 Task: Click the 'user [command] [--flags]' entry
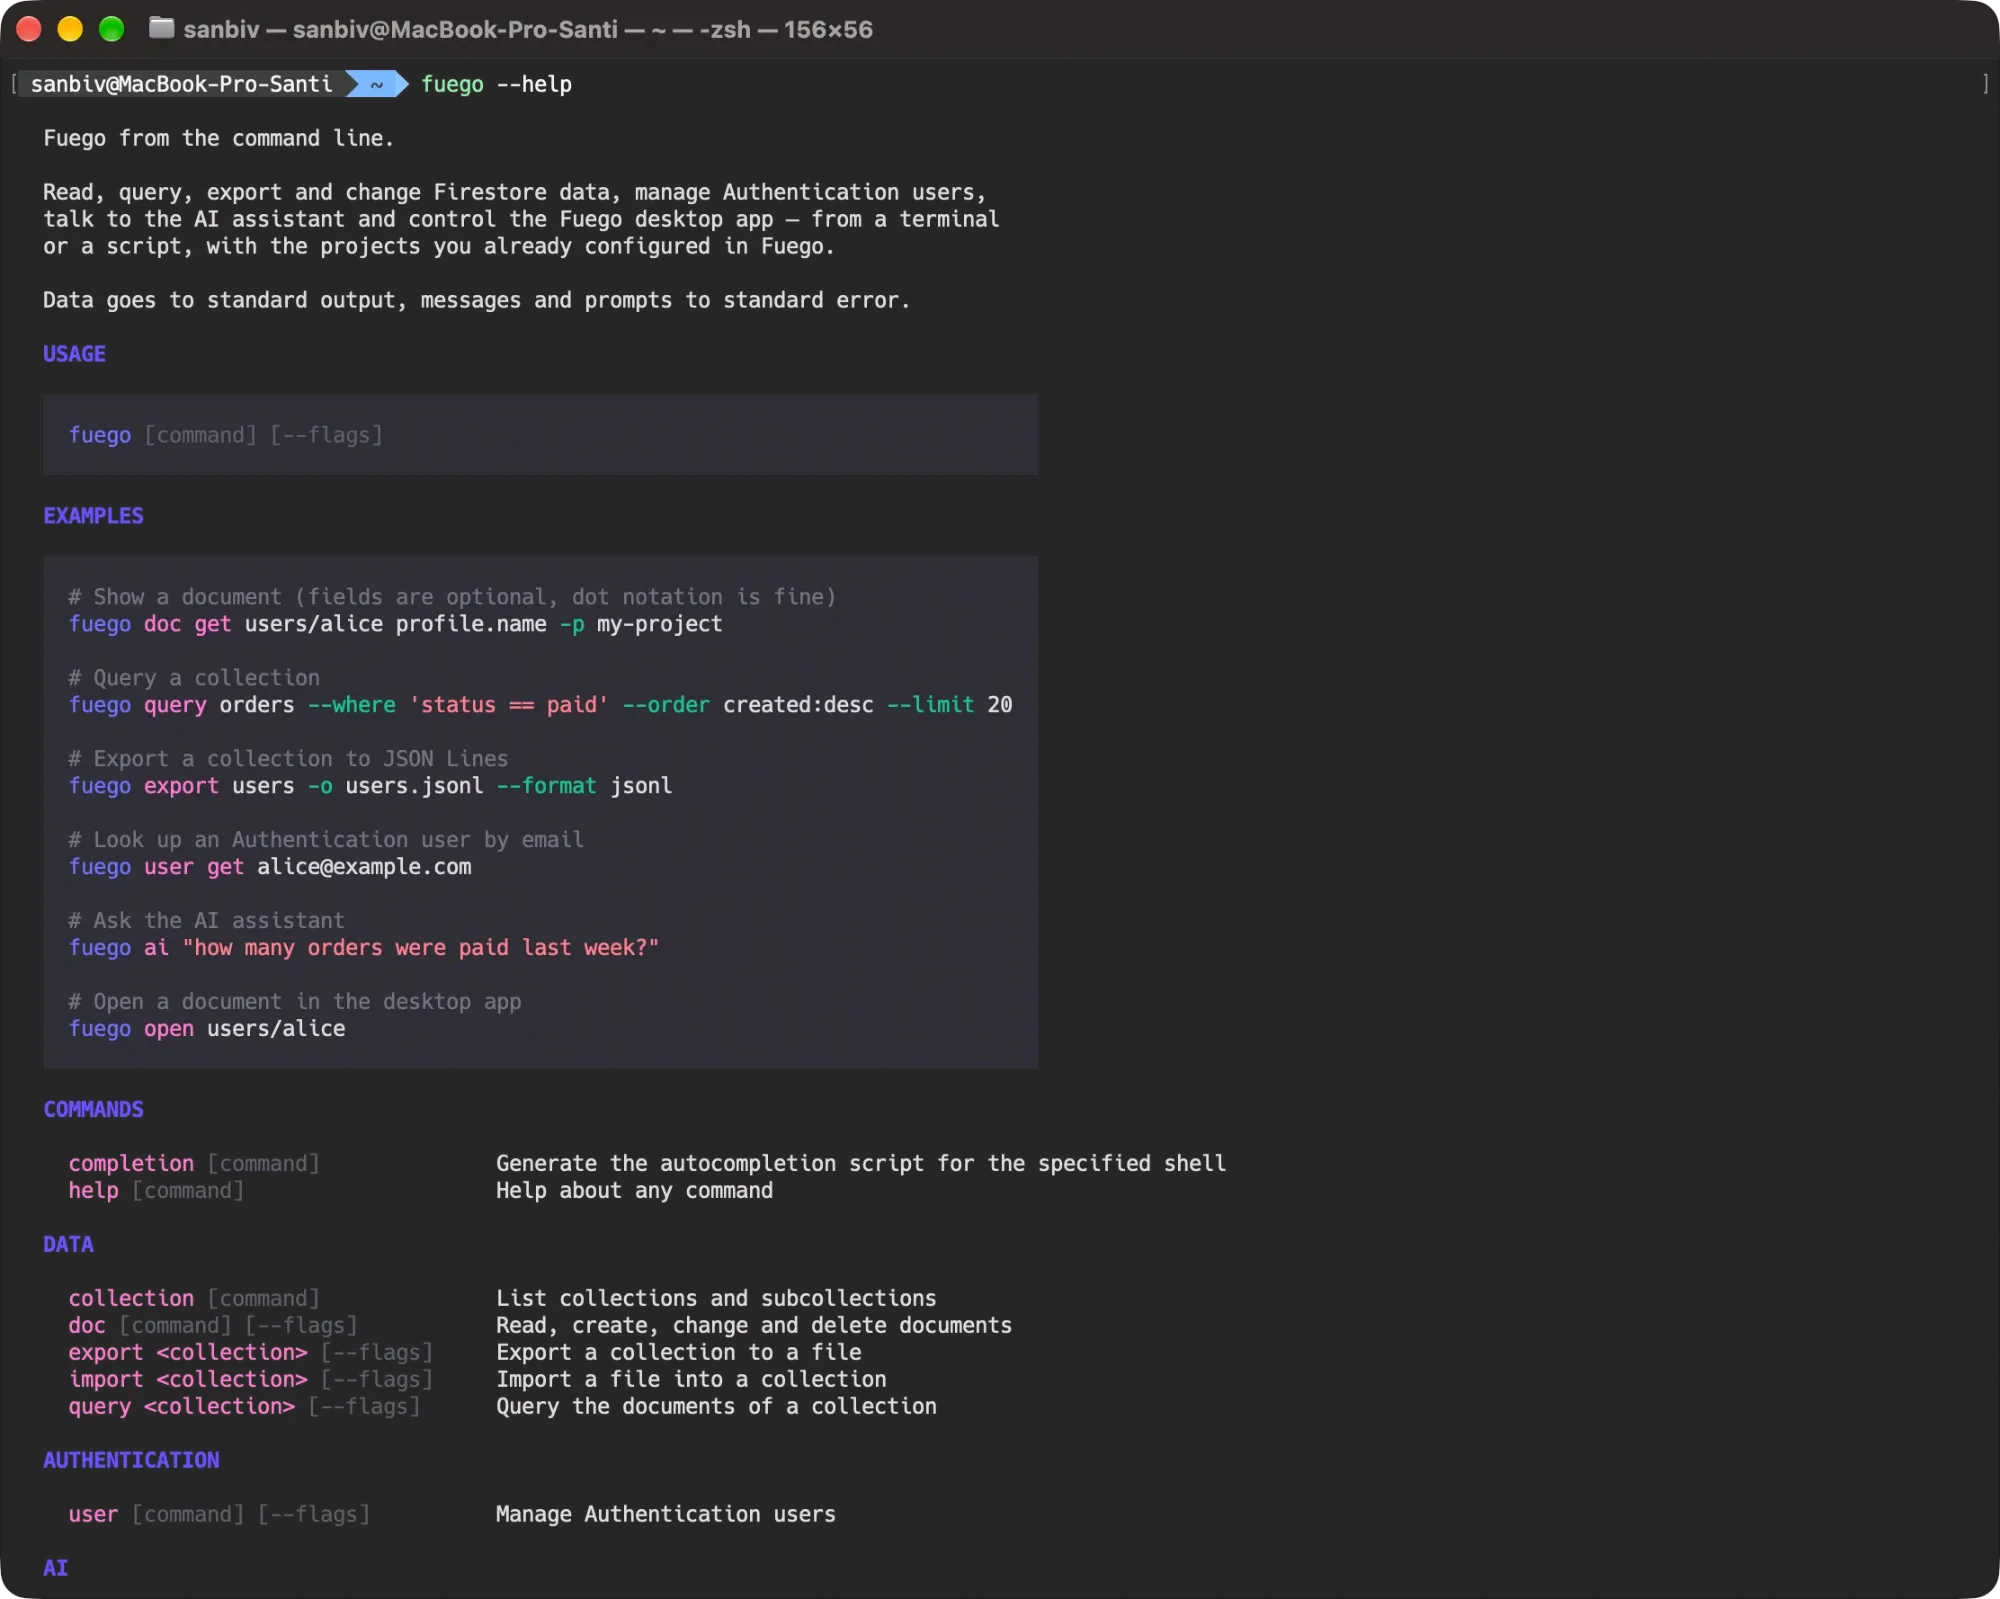click(x=219, y=1515)
